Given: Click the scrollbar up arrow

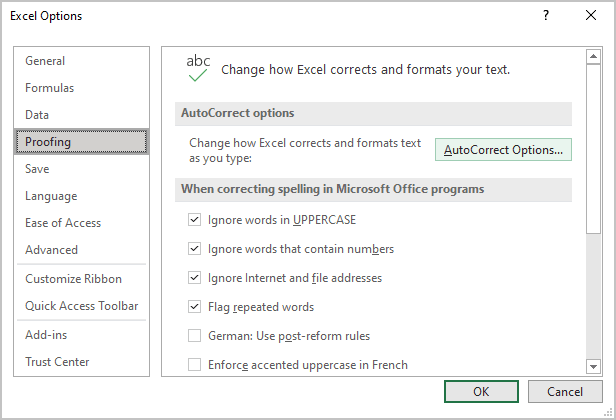Looking at the screenshot, I should (x=593, y=57).
